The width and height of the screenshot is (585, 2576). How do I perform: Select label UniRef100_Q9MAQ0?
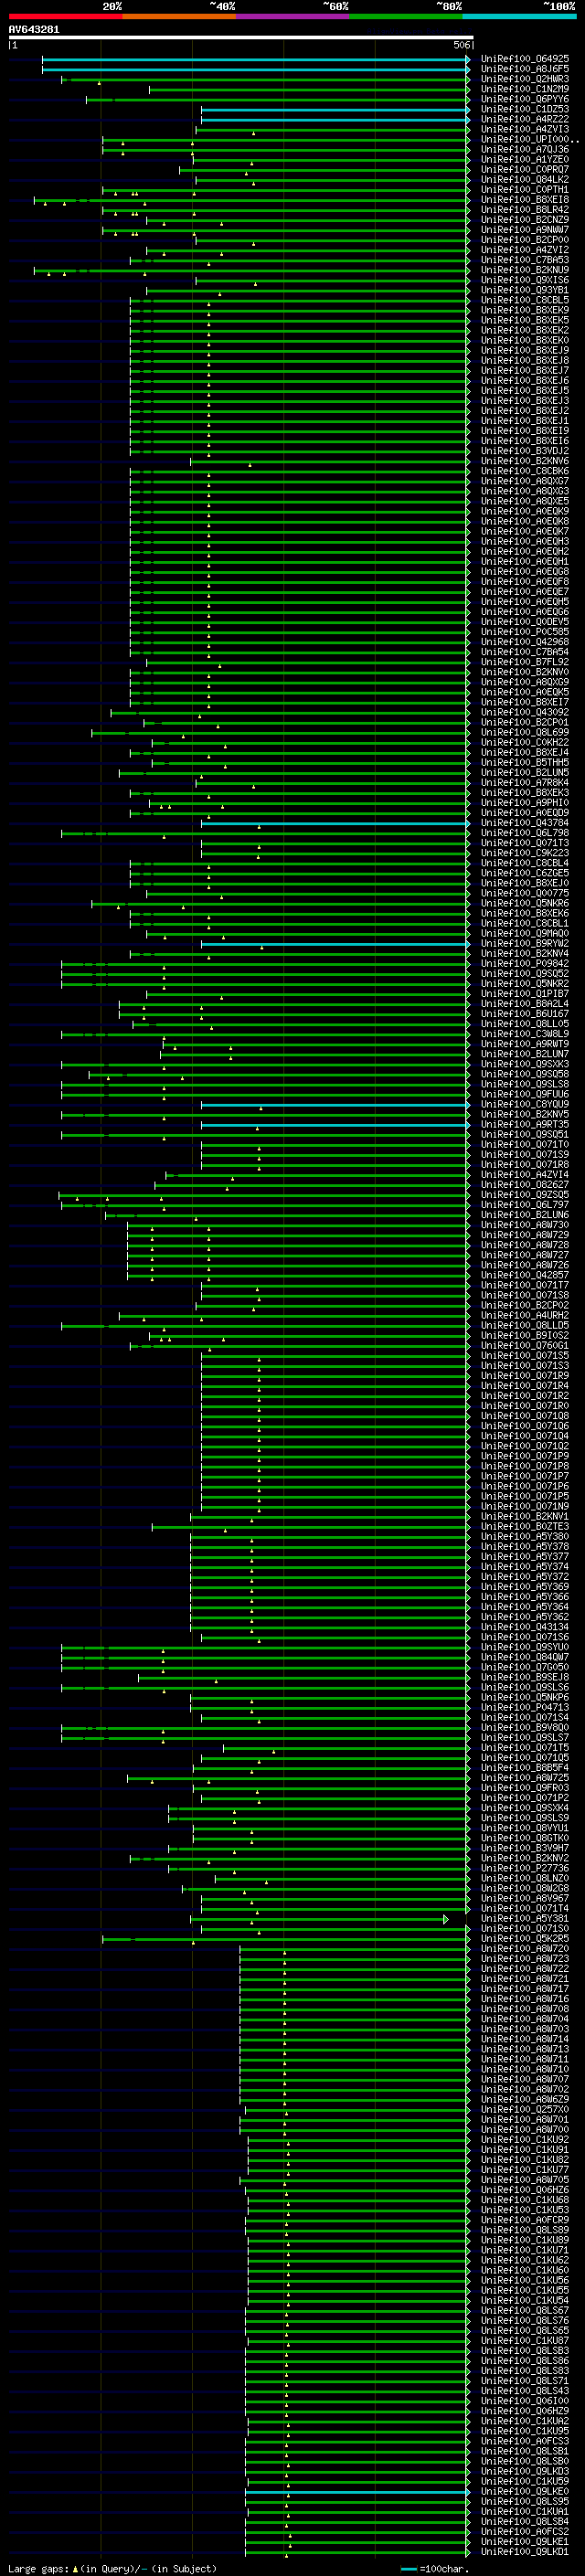[x=525, y=933]
